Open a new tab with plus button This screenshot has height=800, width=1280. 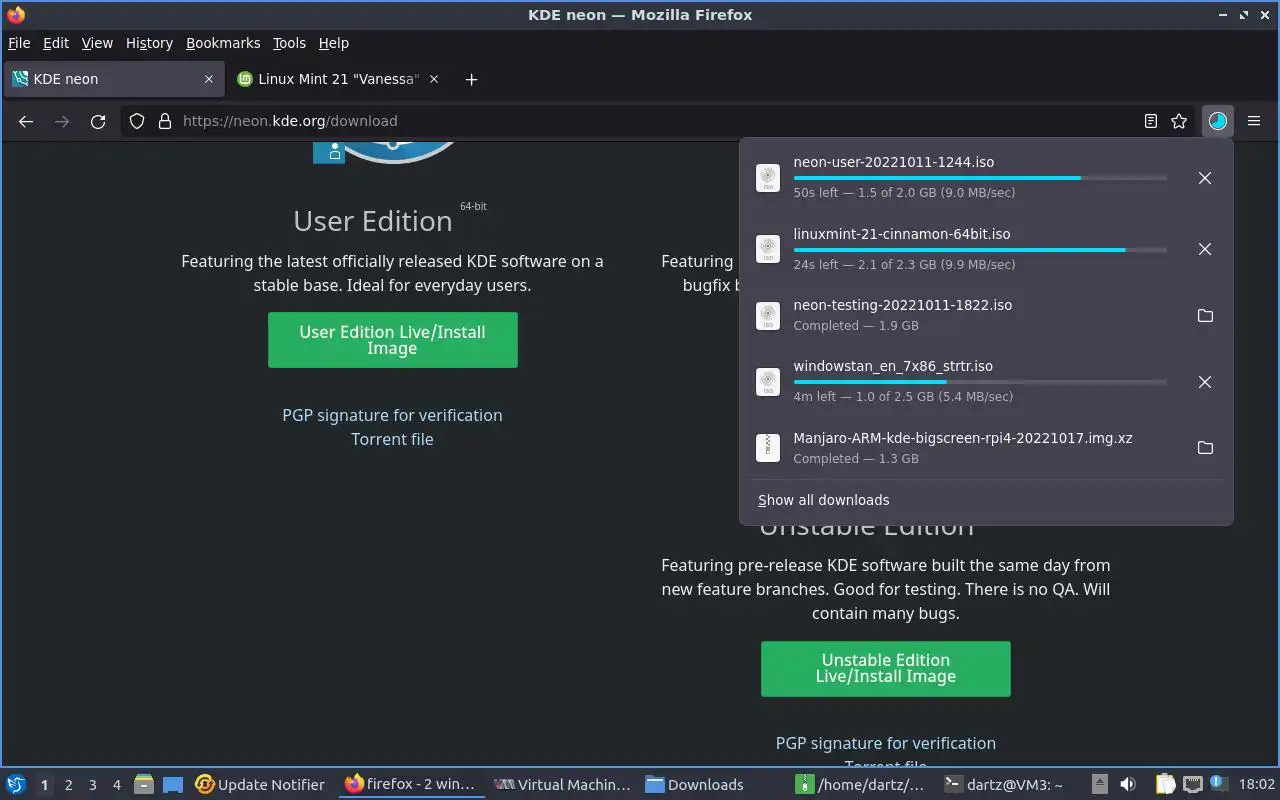pos(471,79)
